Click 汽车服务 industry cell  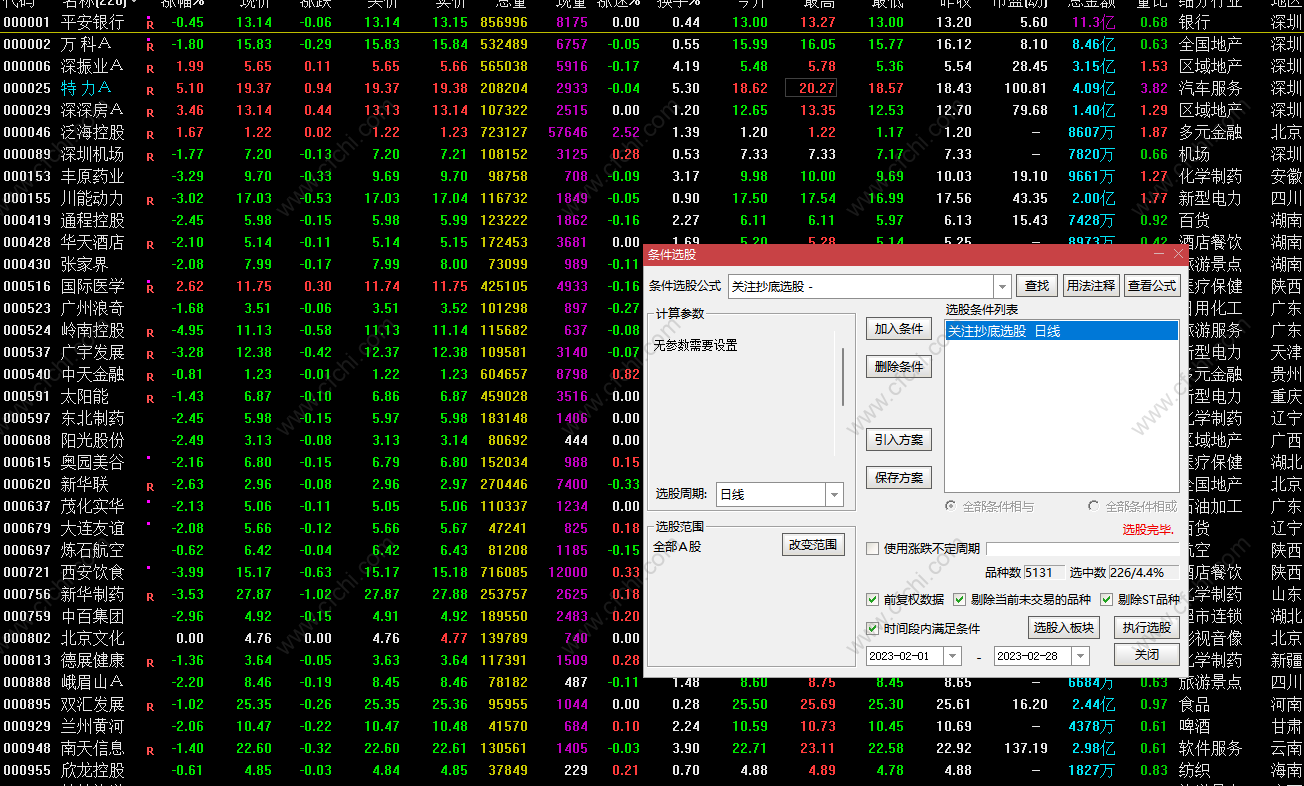point(1211,88)
